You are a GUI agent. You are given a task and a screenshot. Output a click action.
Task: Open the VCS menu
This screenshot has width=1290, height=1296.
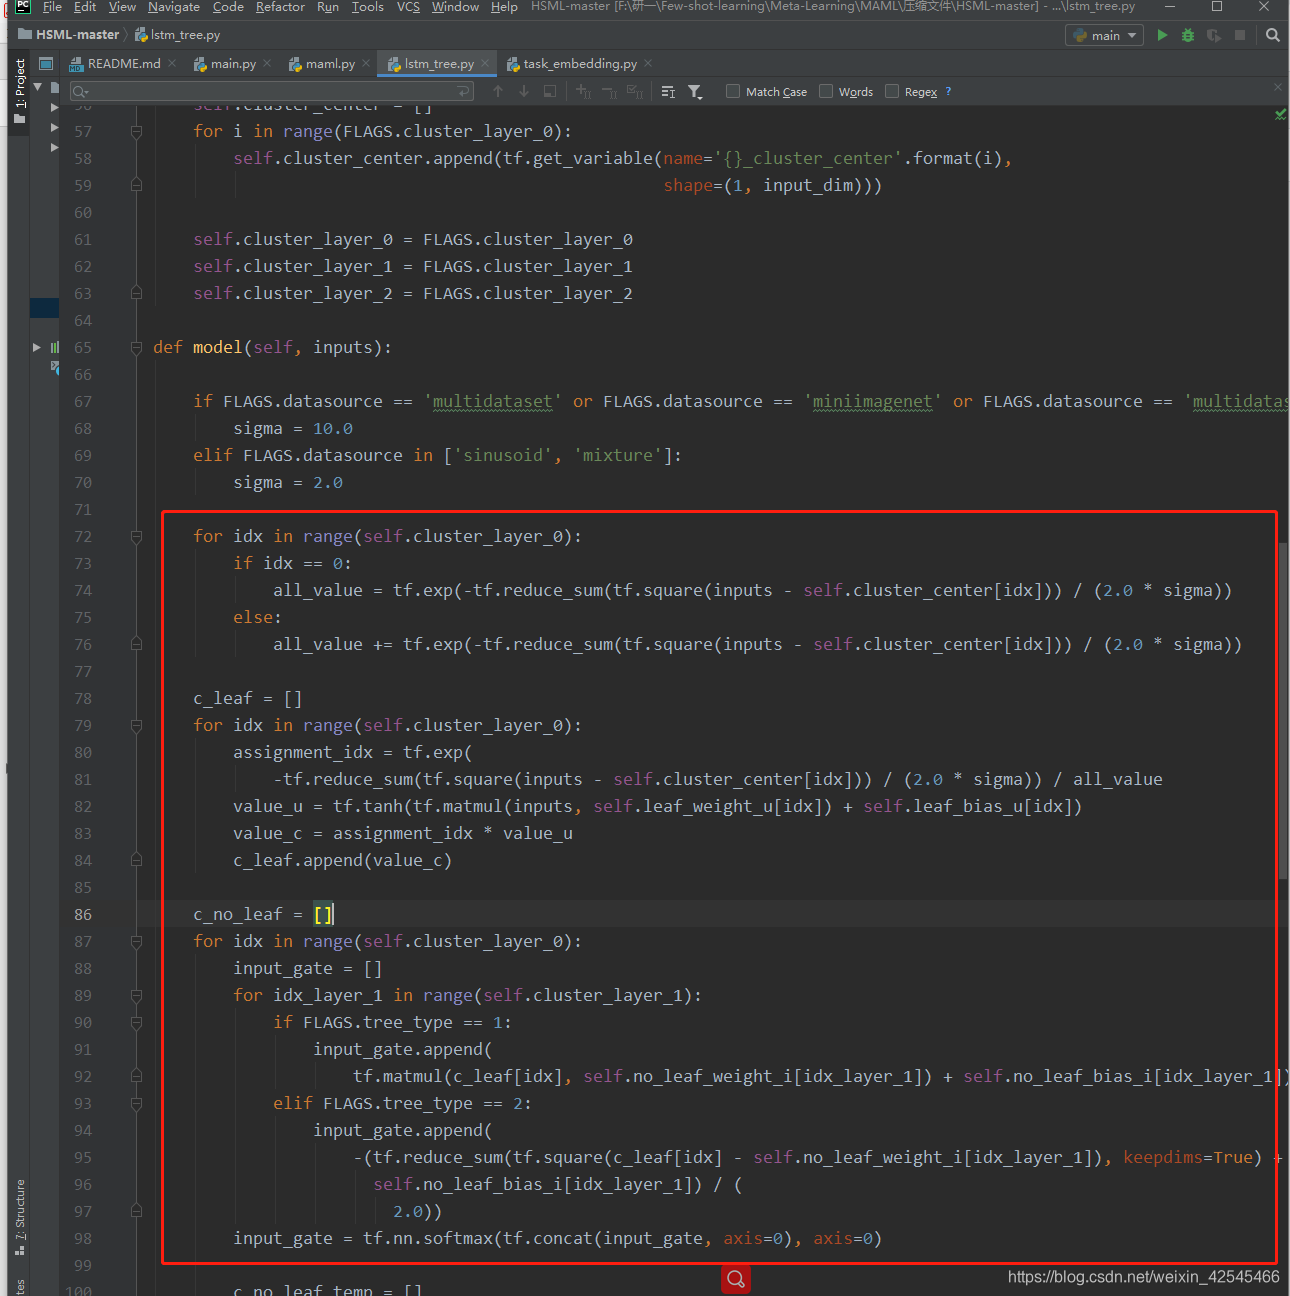(x=408, y=7)
